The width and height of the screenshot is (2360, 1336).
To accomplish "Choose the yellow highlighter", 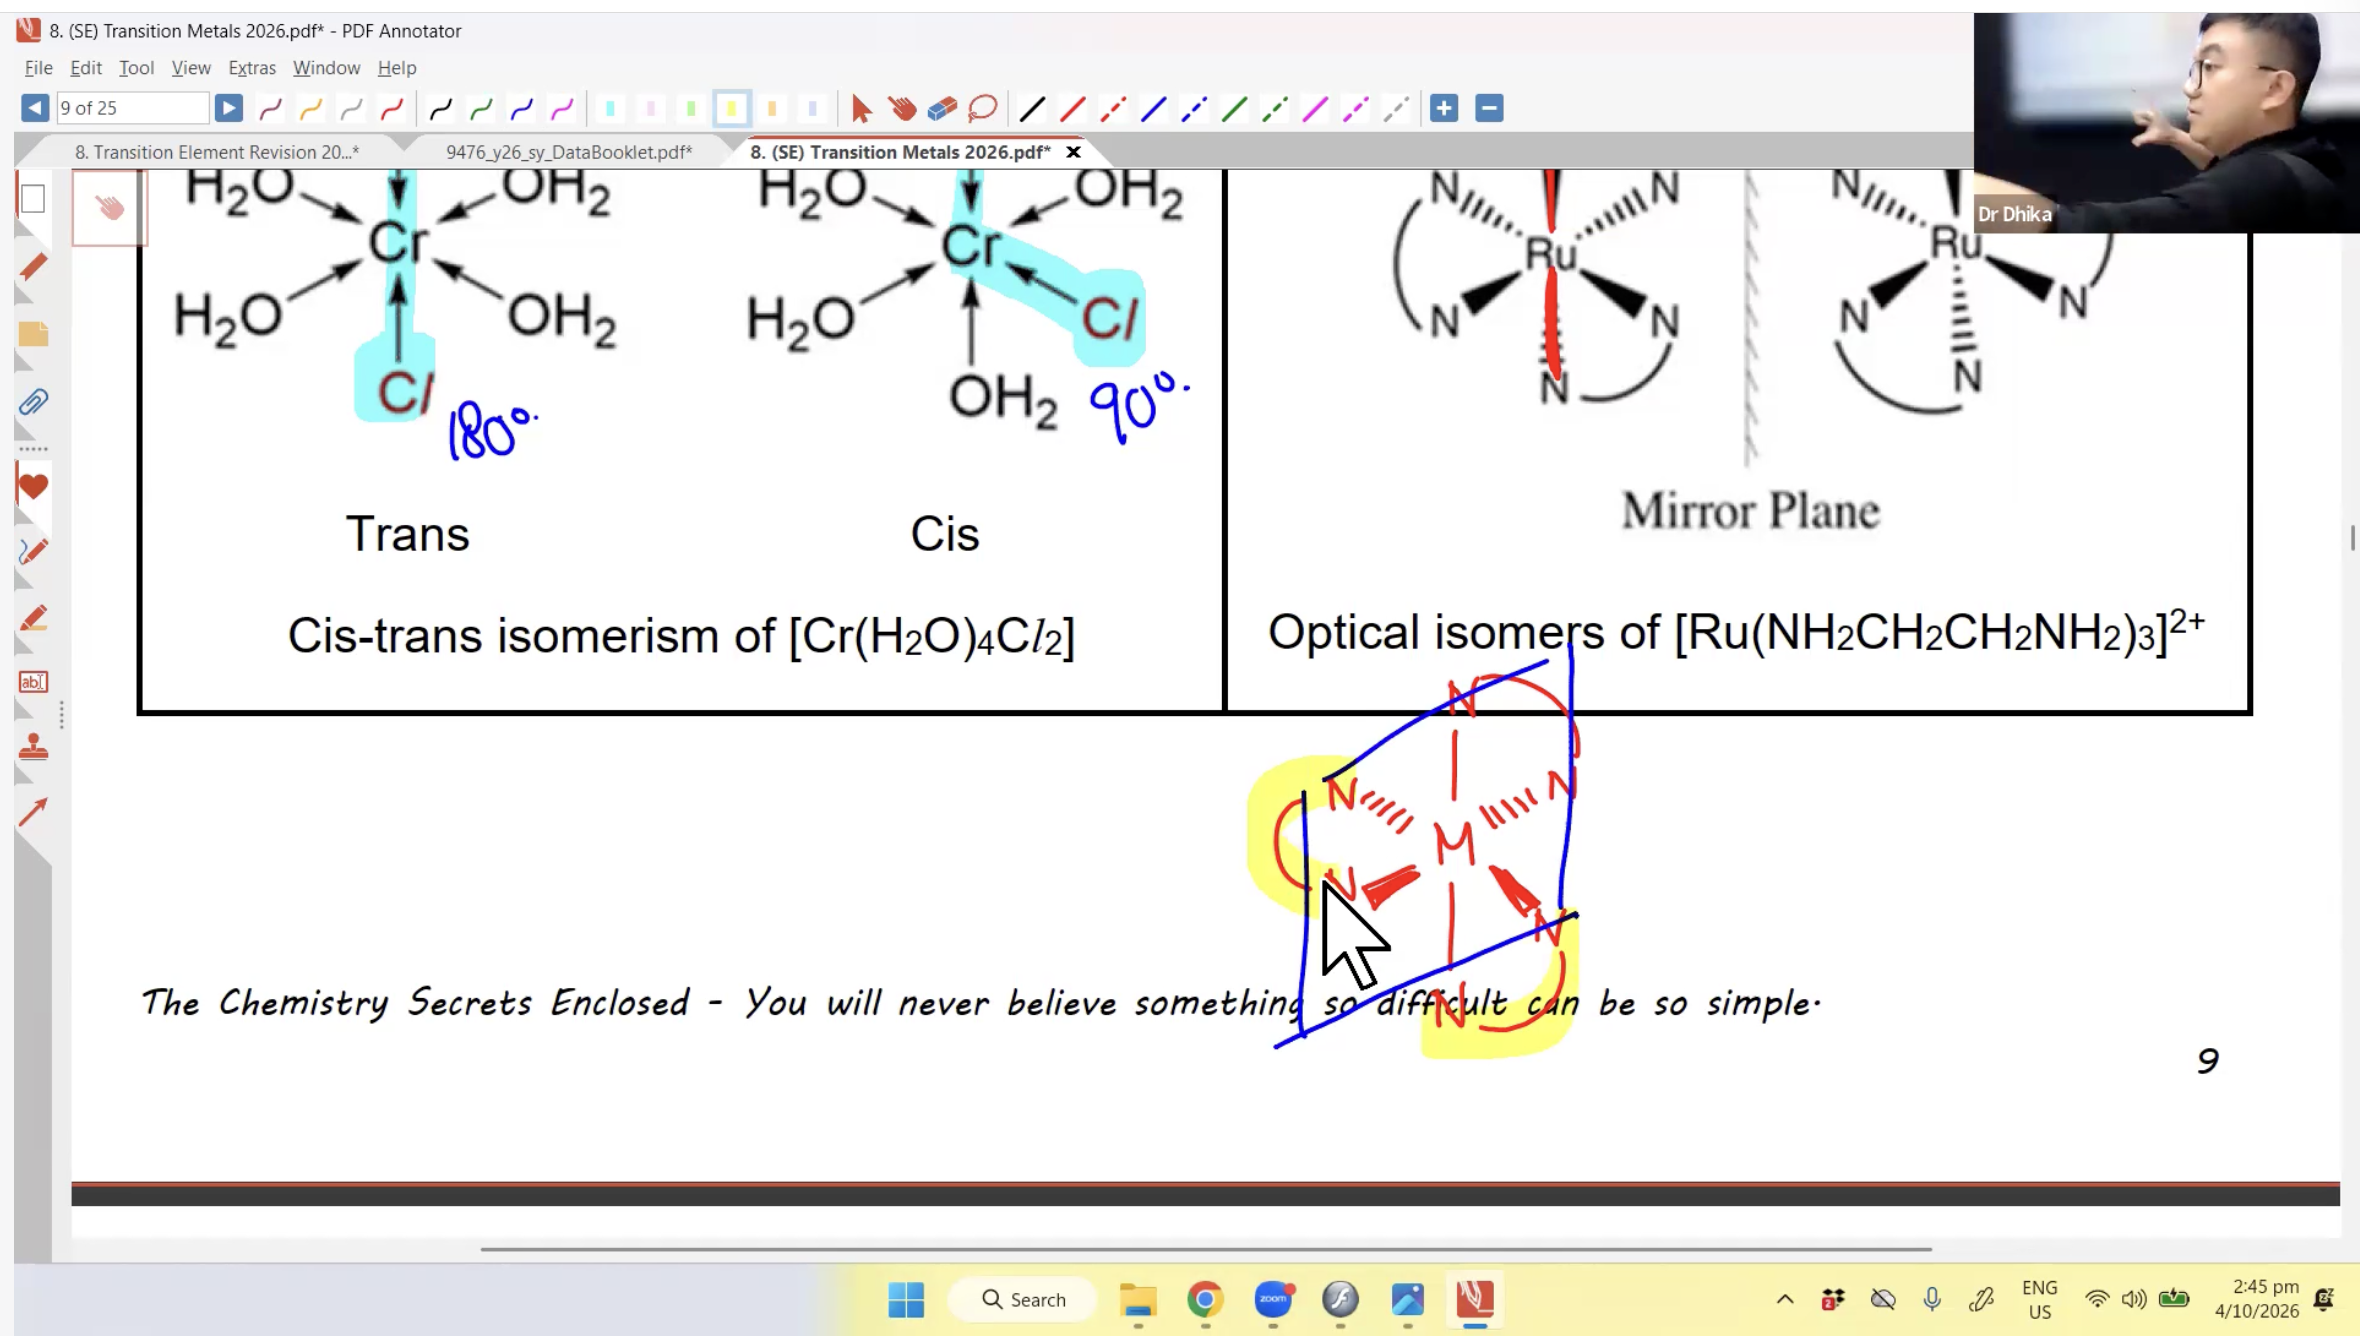I will click(732, 108).
